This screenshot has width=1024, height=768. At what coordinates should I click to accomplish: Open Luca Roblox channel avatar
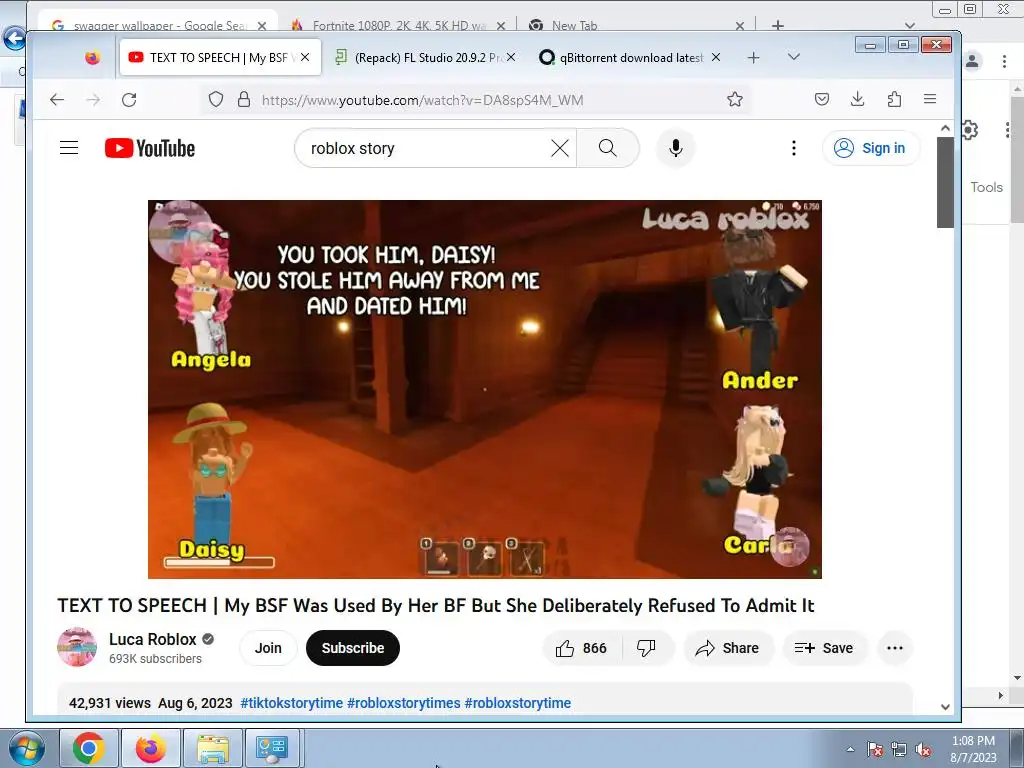pyautogui.click(x=76, y=647)
